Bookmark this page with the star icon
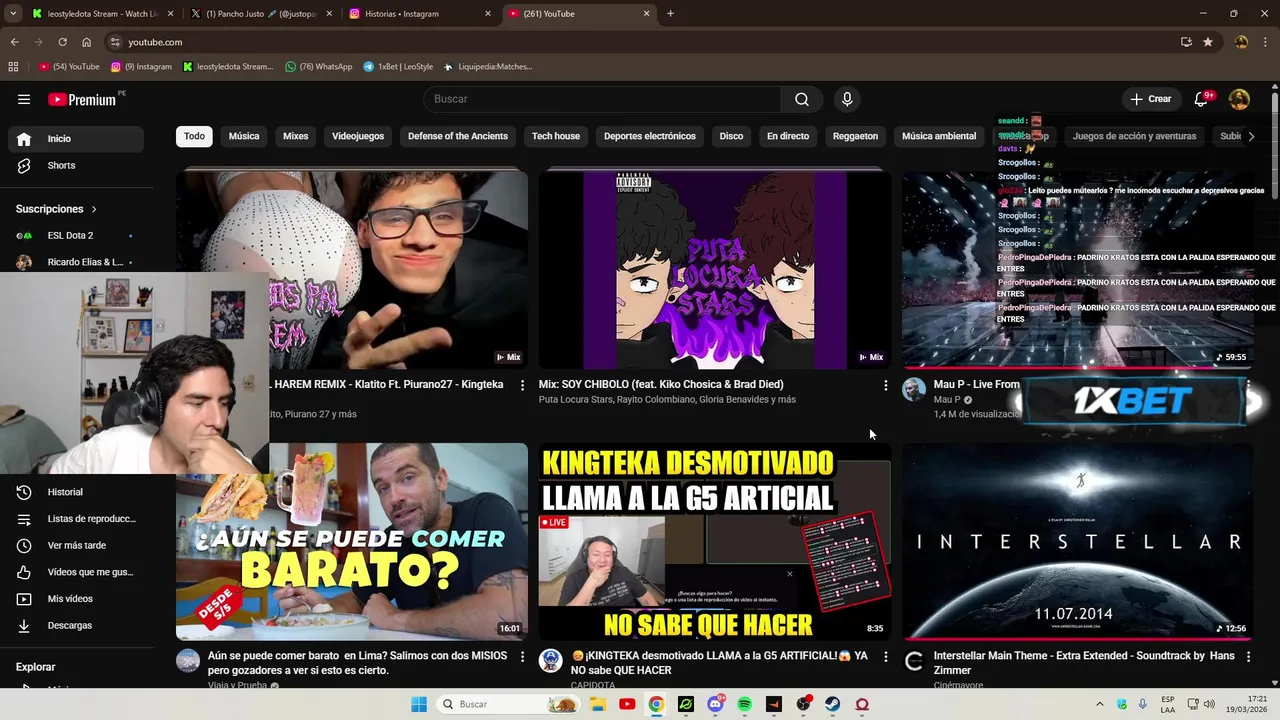Viewport: 1280px width, 720px height. click(1208, 42)
